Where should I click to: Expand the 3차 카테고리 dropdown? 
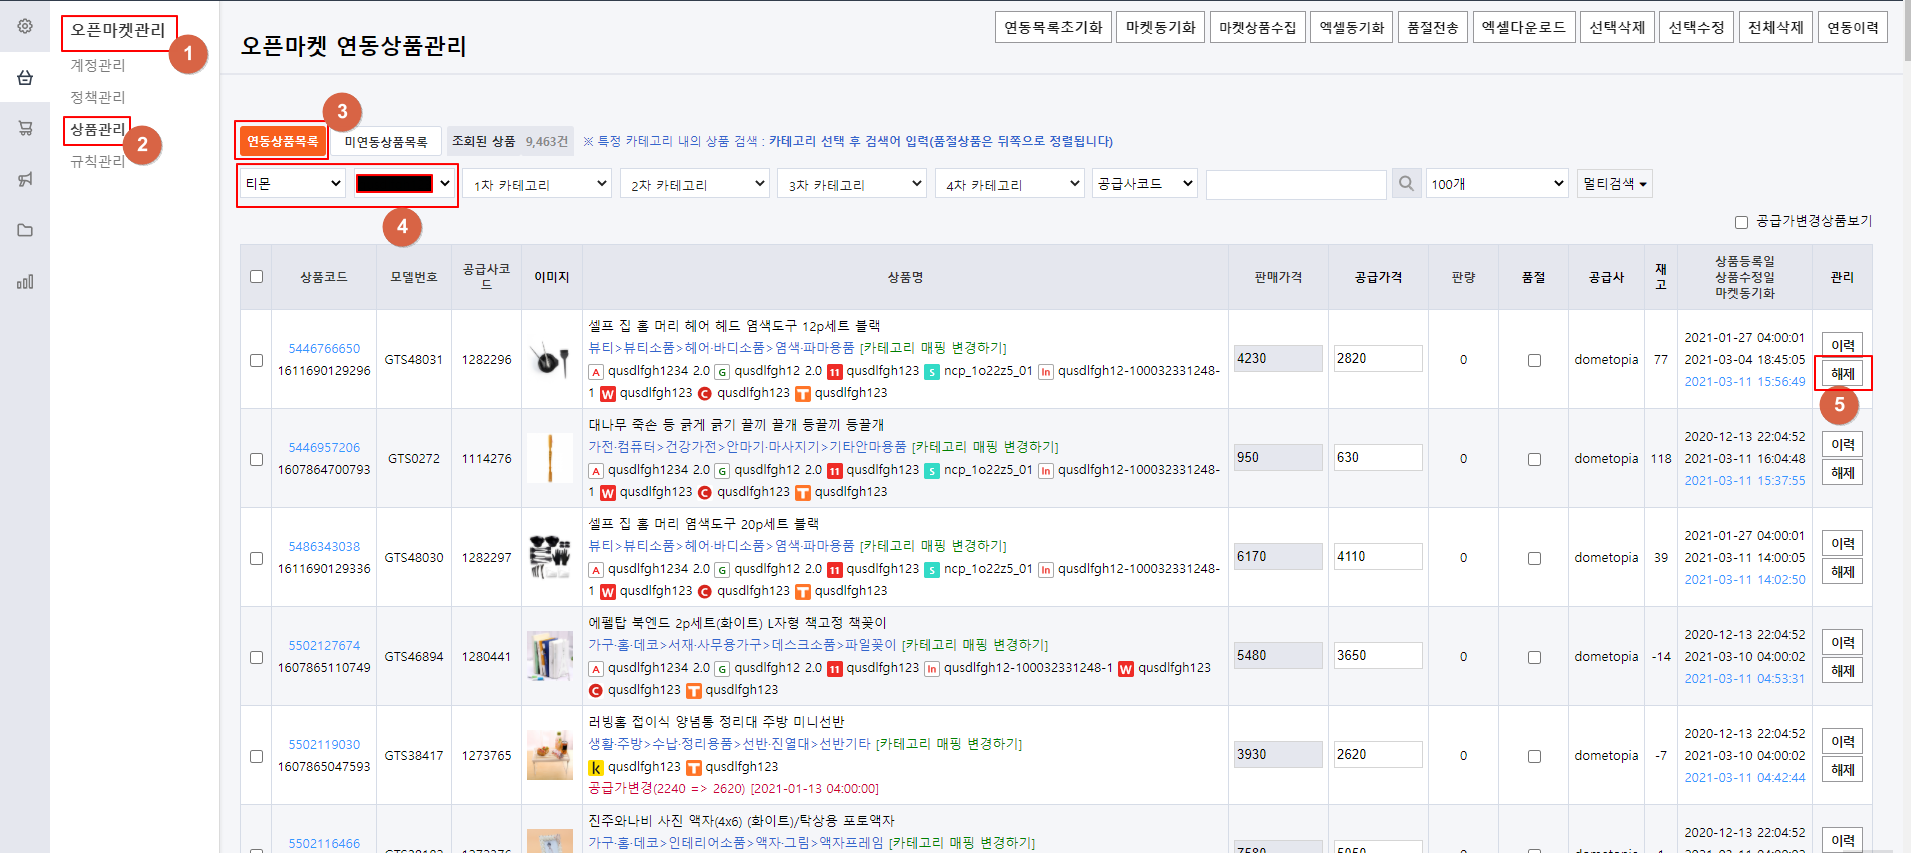[852, 184]
